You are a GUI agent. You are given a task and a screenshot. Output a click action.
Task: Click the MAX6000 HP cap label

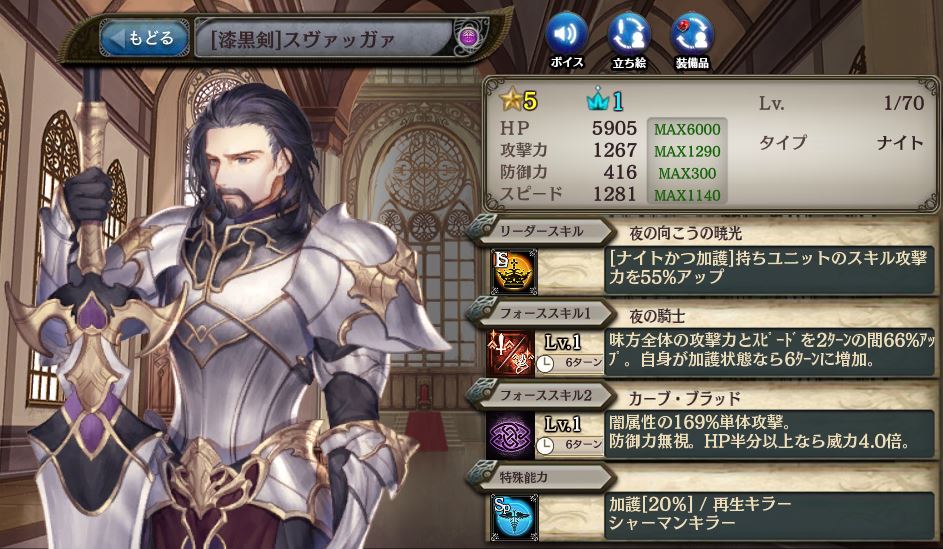pyautogui.click(x=687, y=129)
